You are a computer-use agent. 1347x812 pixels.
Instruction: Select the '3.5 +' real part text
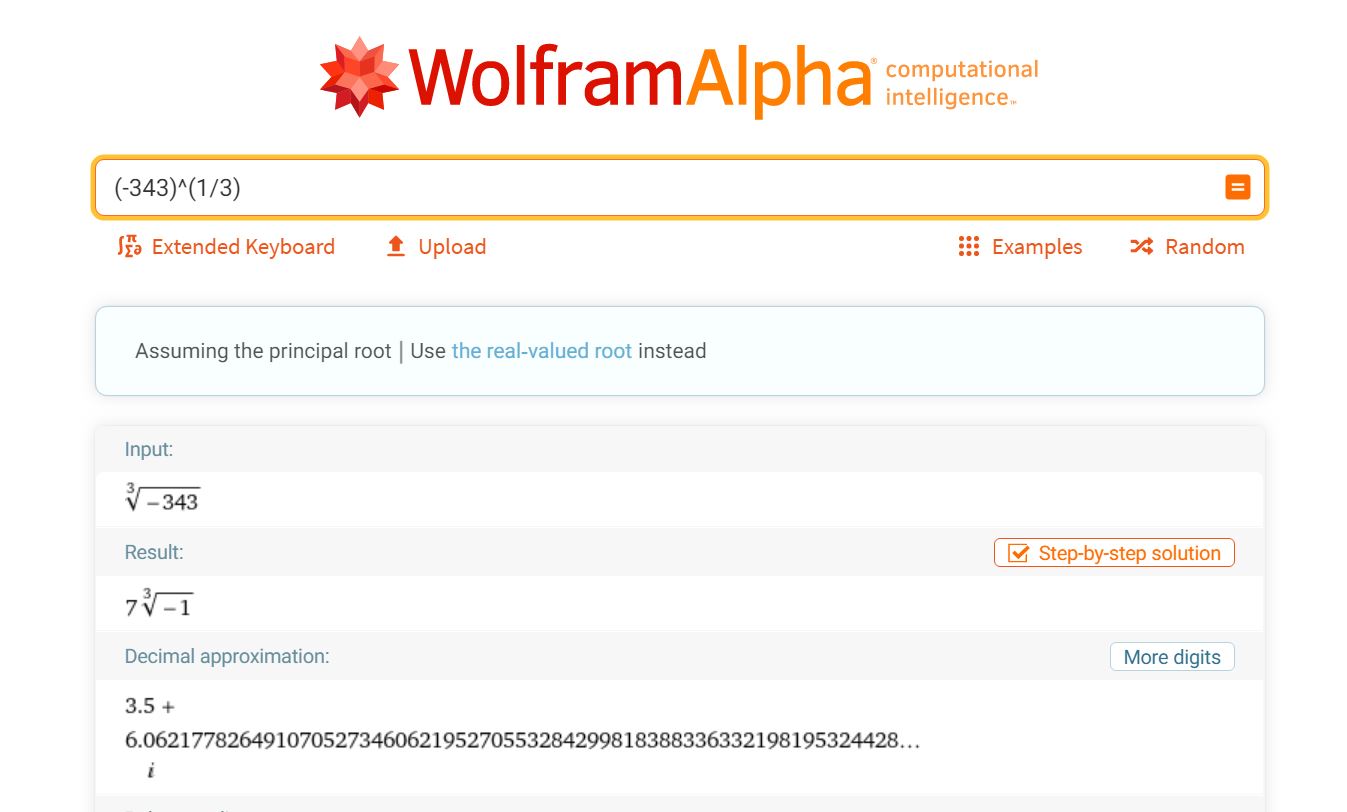[x=150, y=706]
